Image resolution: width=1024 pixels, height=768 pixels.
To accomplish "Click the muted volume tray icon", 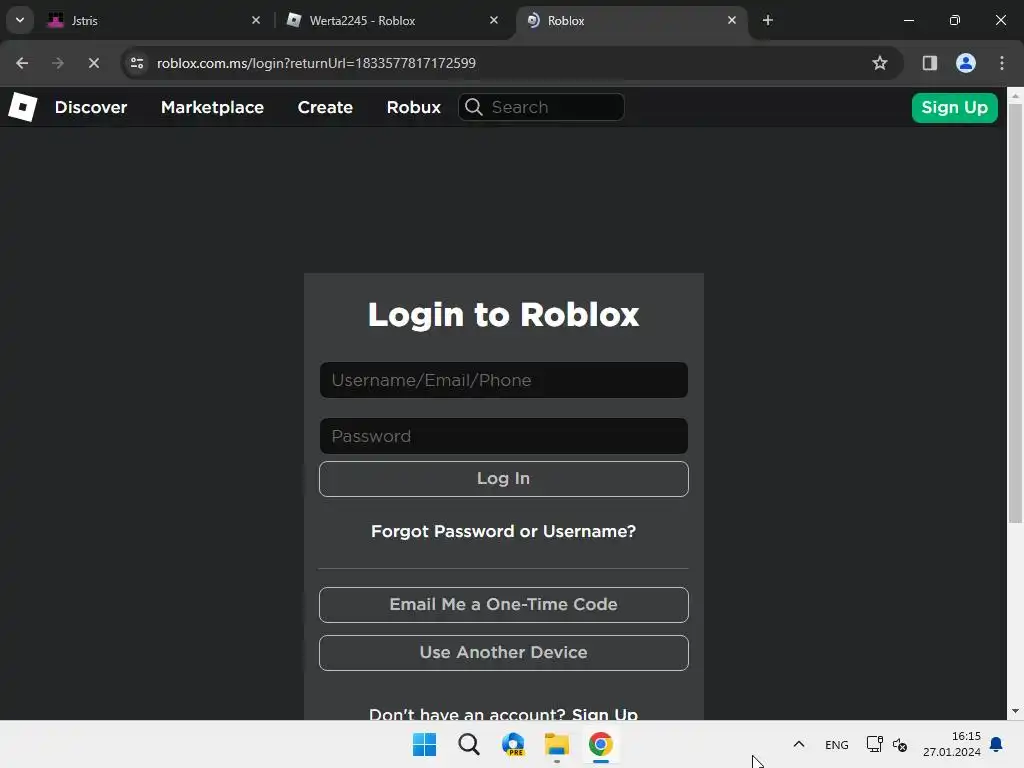I will (x=900, y=744).
